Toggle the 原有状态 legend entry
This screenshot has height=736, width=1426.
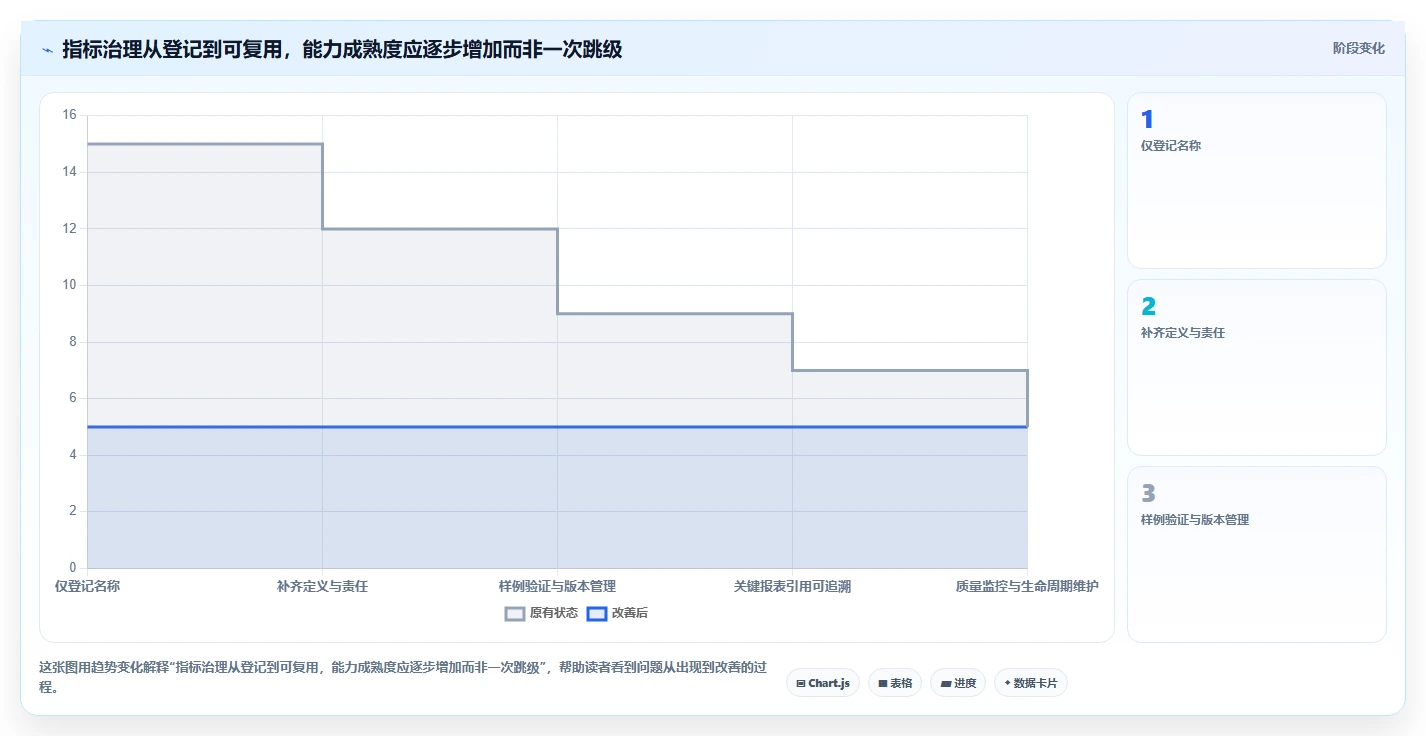pyautogui.click(x=541, y=613)
